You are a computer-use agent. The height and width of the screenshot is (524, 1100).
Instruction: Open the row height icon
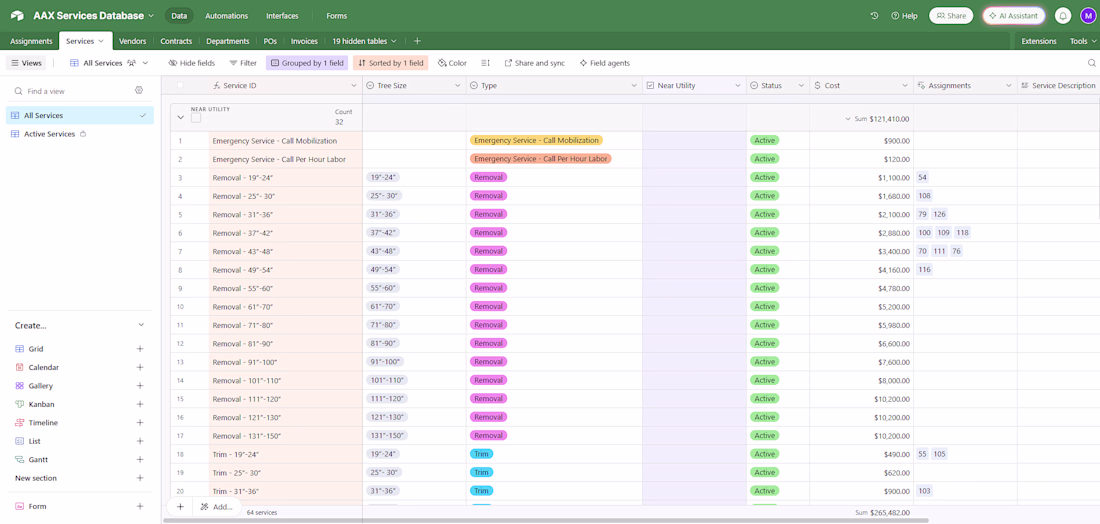tap(485, 63)
